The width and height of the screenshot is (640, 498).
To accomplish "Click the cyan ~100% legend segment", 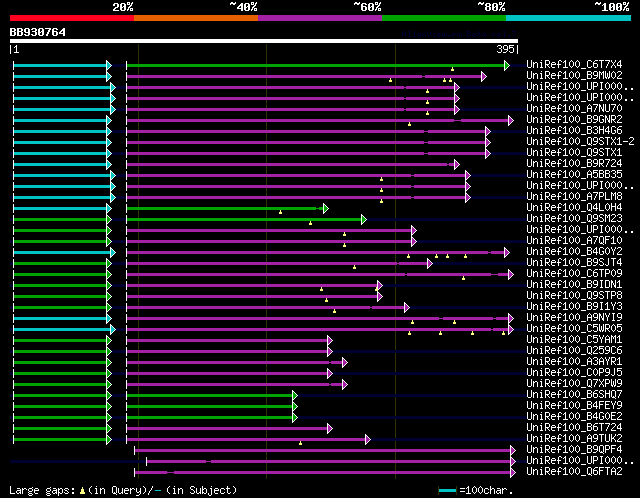I will [x=569, y=18].
